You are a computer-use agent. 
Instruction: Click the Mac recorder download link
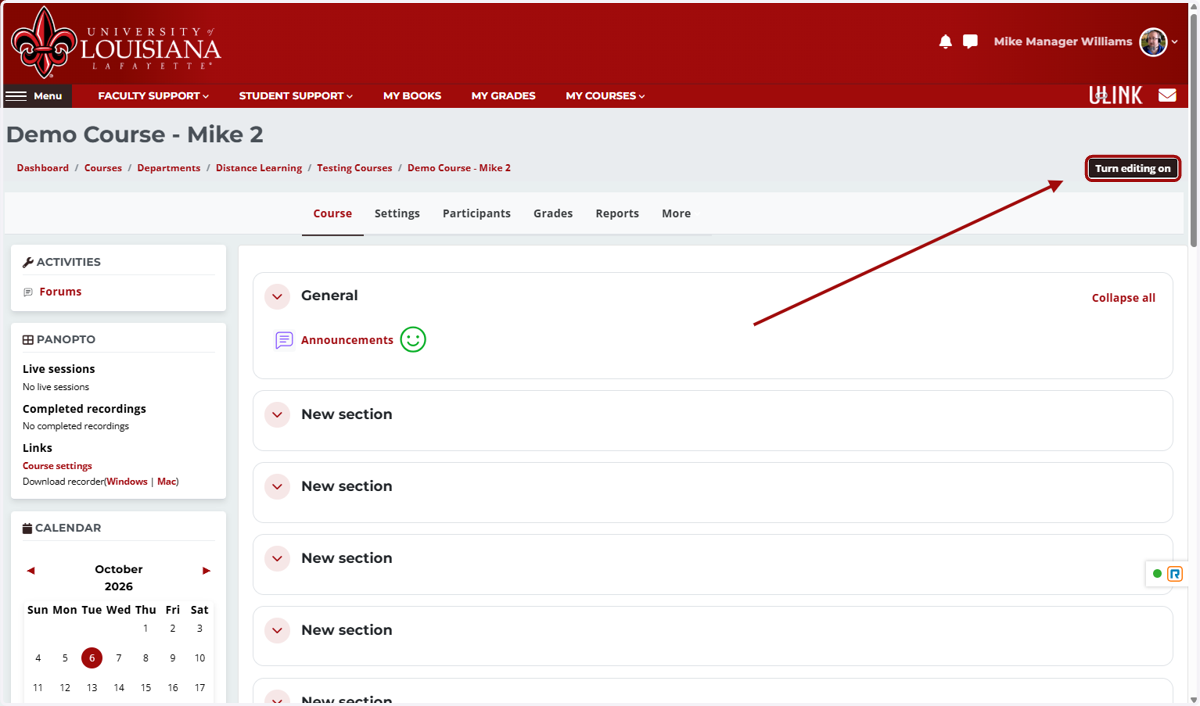coord(166,482)
